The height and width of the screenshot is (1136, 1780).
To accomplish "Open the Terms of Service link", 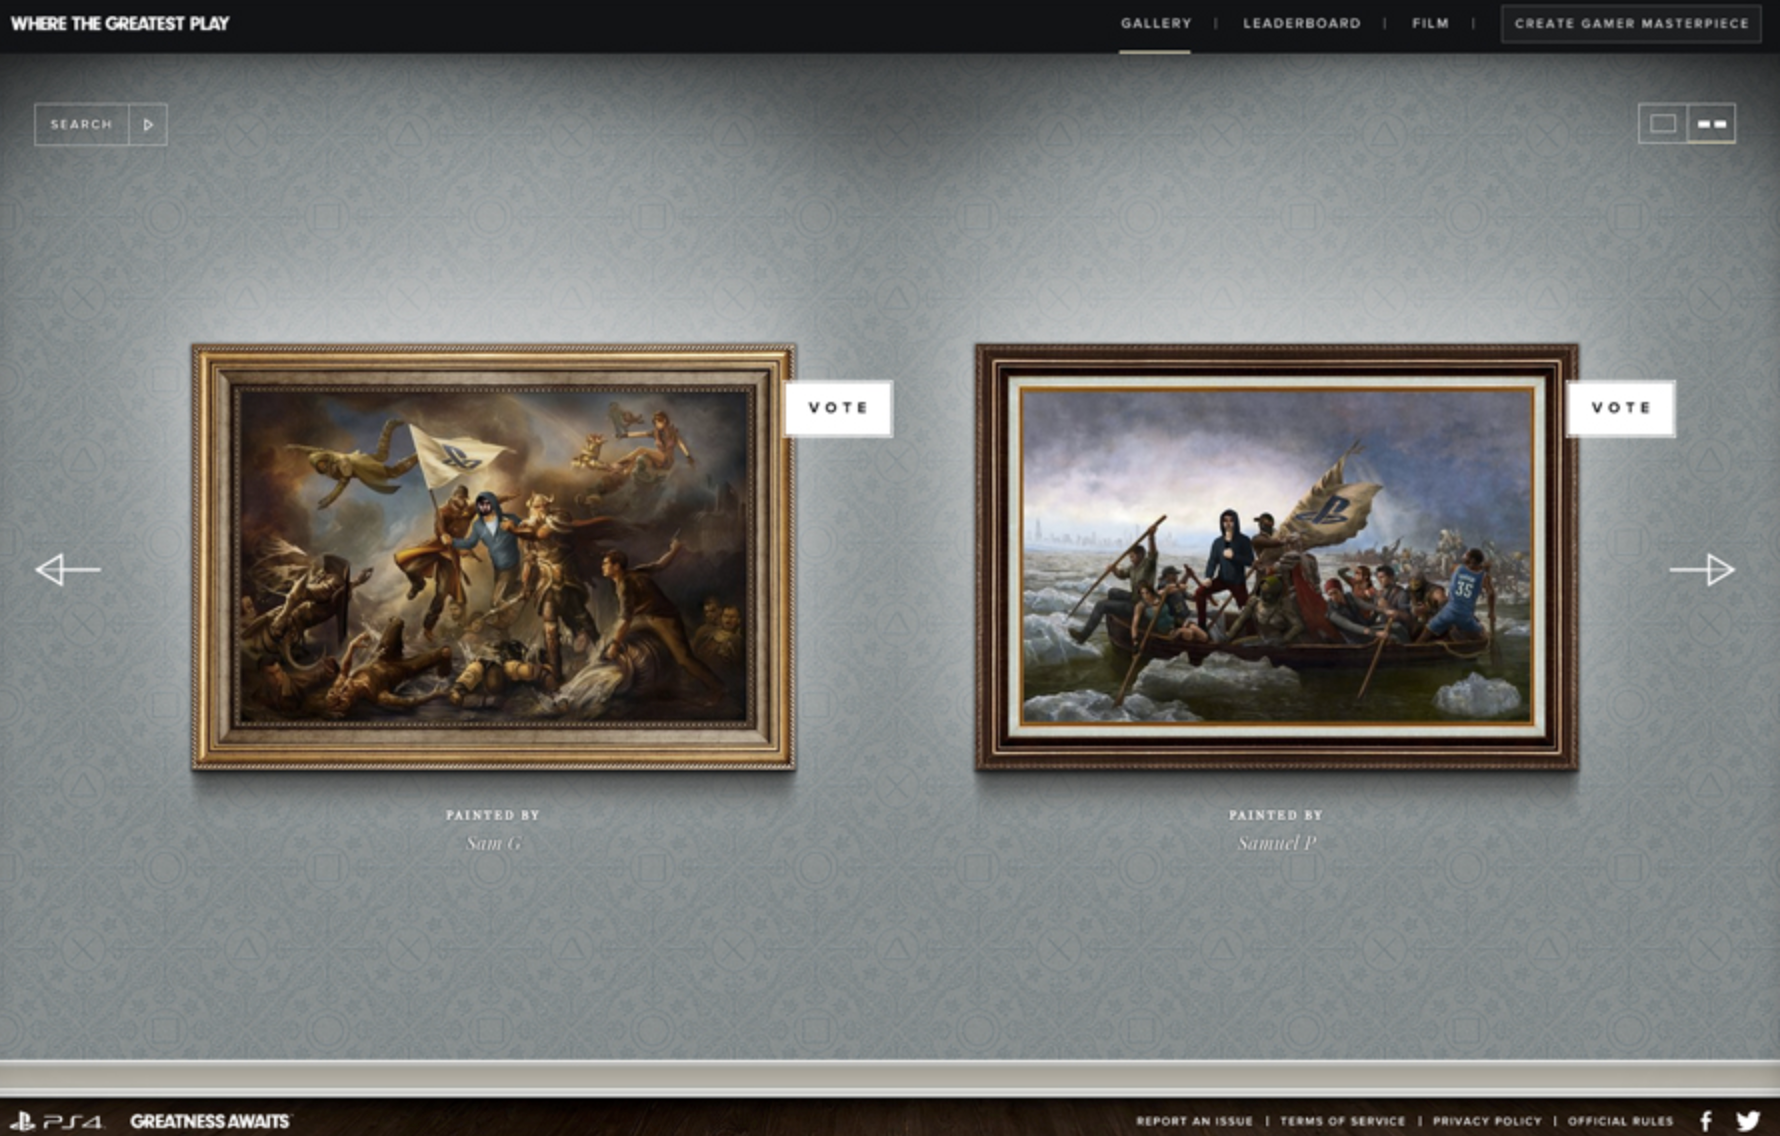I will pyautogui.click(x=1342, y=1121).
